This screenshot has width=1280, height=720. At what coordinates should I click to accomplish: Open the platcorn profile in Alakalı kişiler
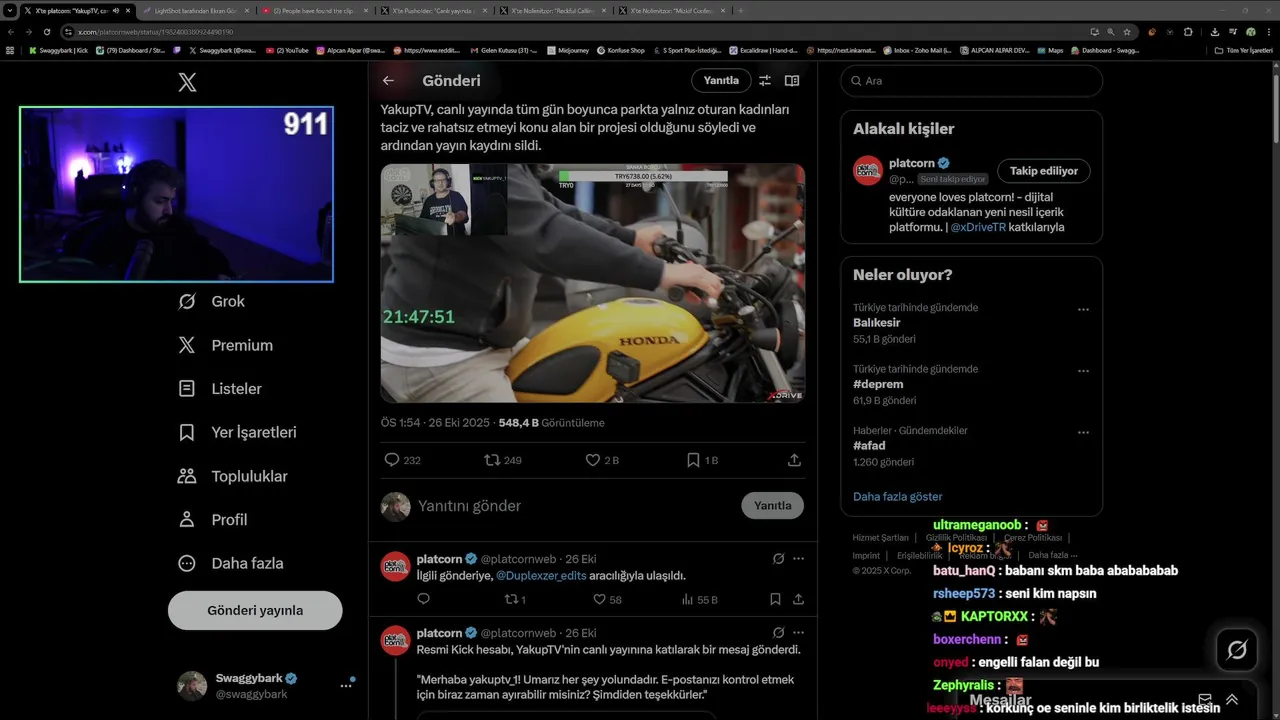point(912,163)
